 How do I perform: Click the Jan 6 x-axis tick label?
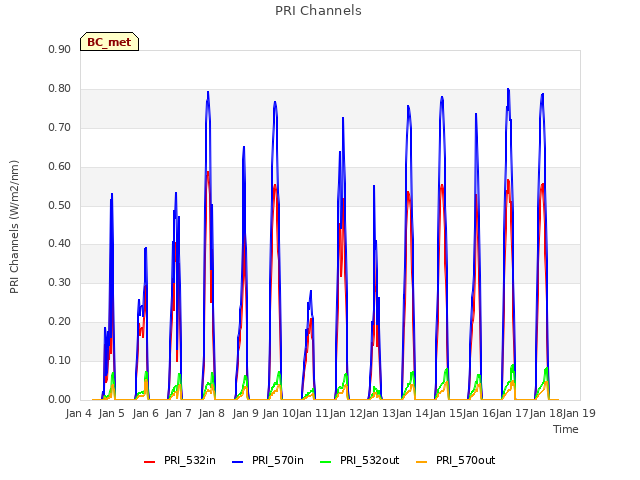click(146, 413)
